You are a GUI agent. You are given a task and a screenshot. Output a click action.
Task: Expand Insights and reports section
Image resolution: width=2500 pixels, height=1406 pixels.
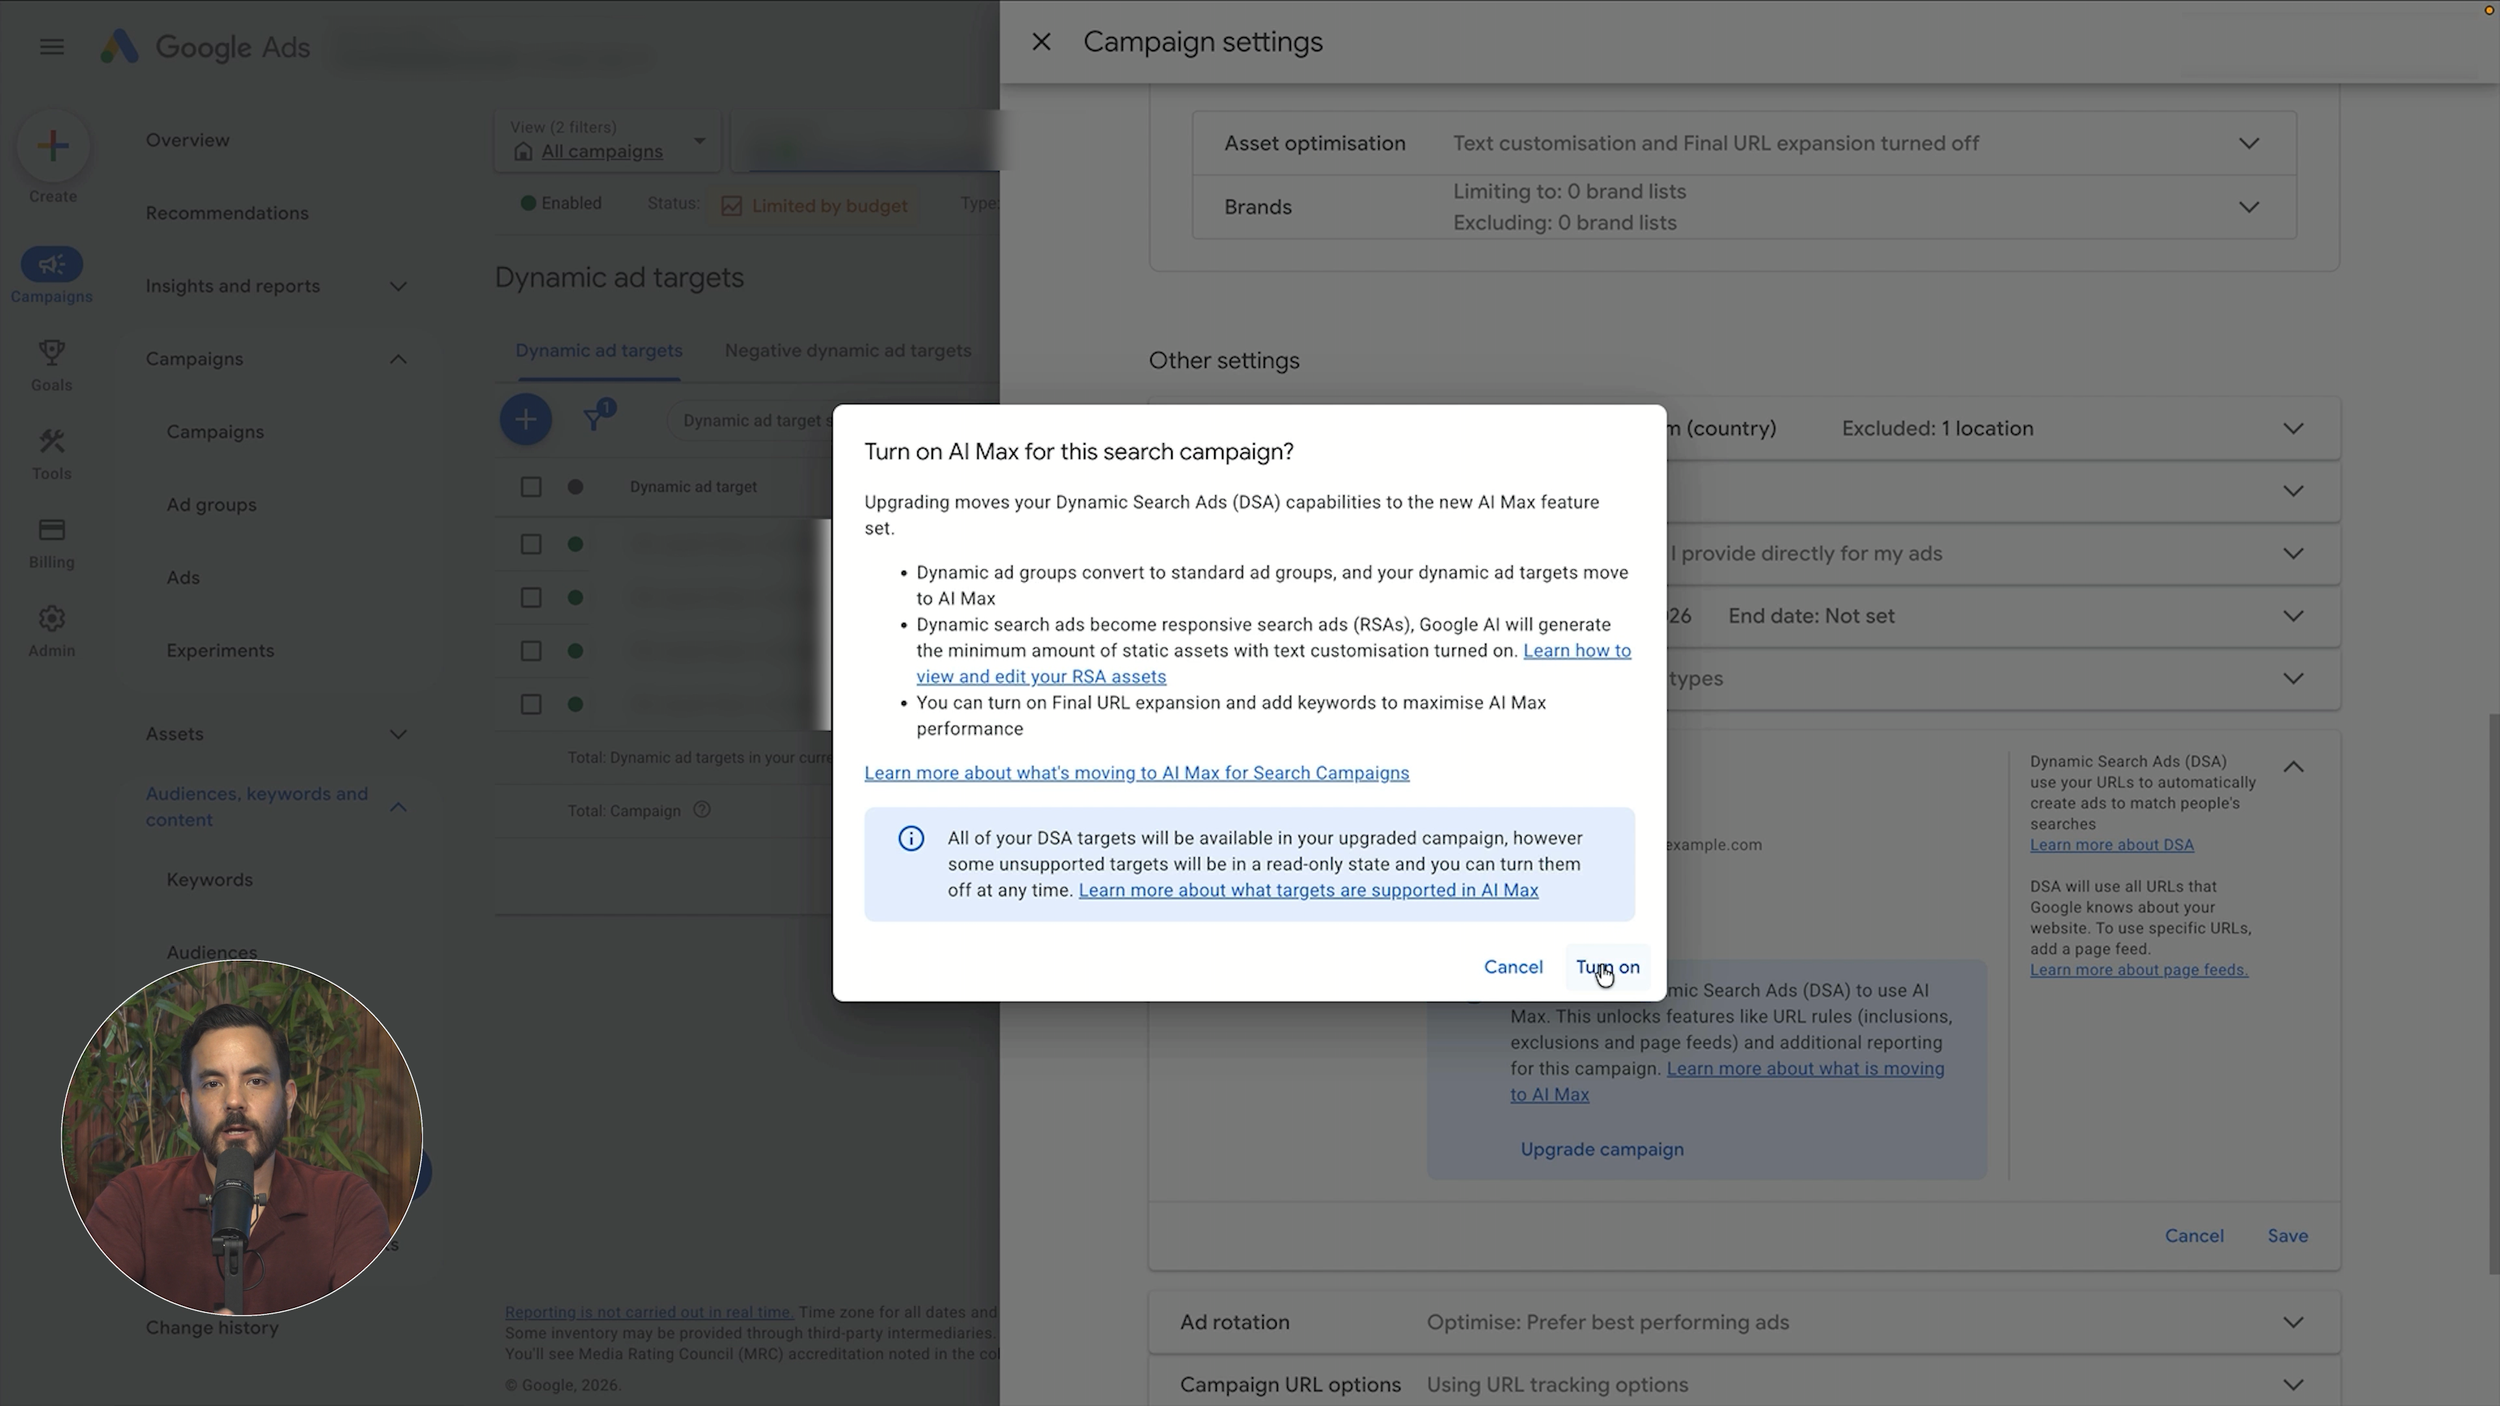click(398, 286)
